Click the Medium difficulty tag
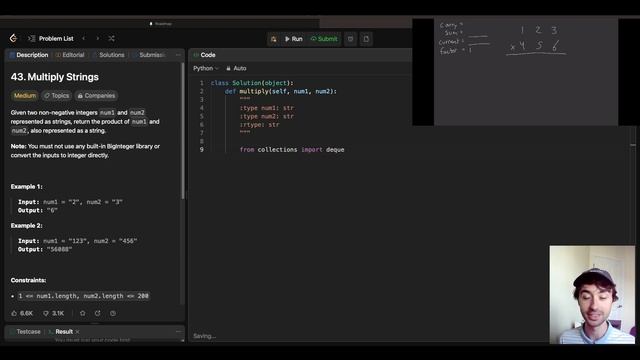 (x=25, y=96)
